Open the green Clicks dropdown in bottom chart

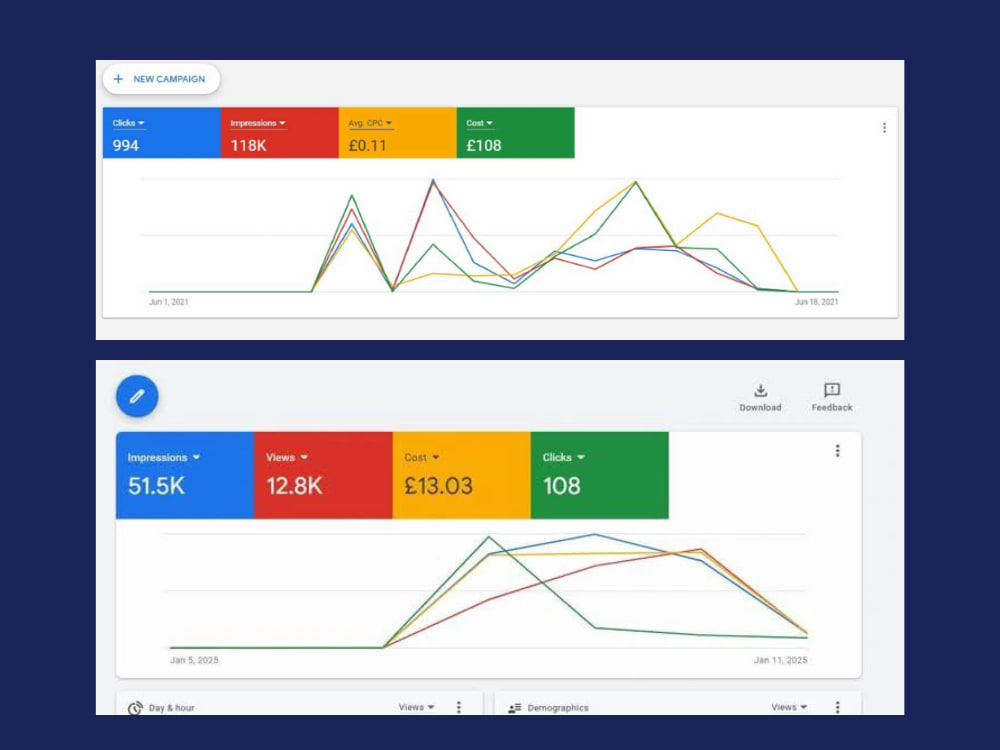[564, 457]
